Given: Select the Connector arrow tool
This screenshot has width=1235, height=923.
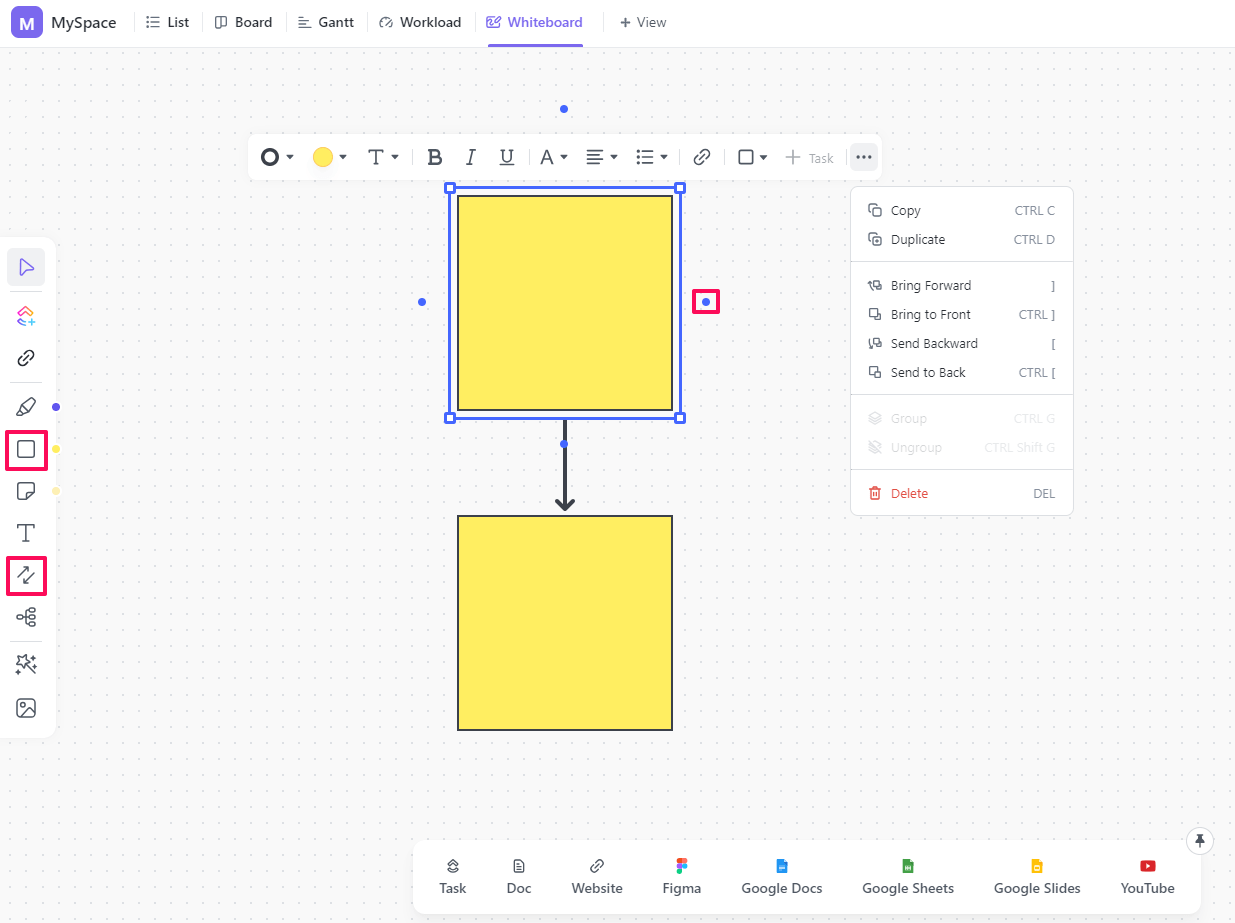Looking at the screenshot, I should pyautogui.click(x=26, y=575).
